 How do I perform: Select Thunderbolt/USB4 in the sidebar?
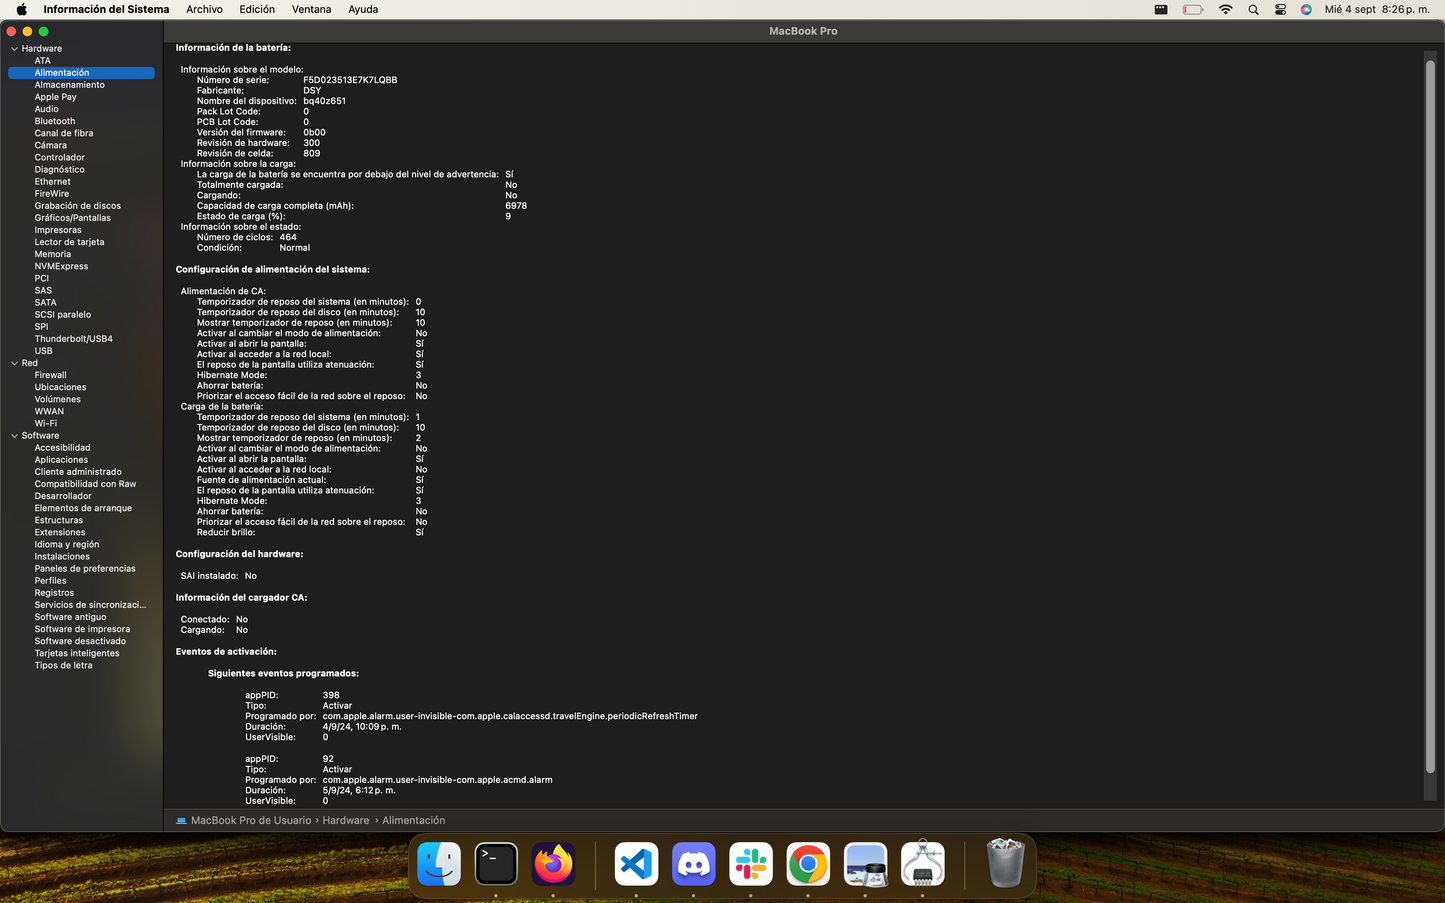[x=73, y=339]
